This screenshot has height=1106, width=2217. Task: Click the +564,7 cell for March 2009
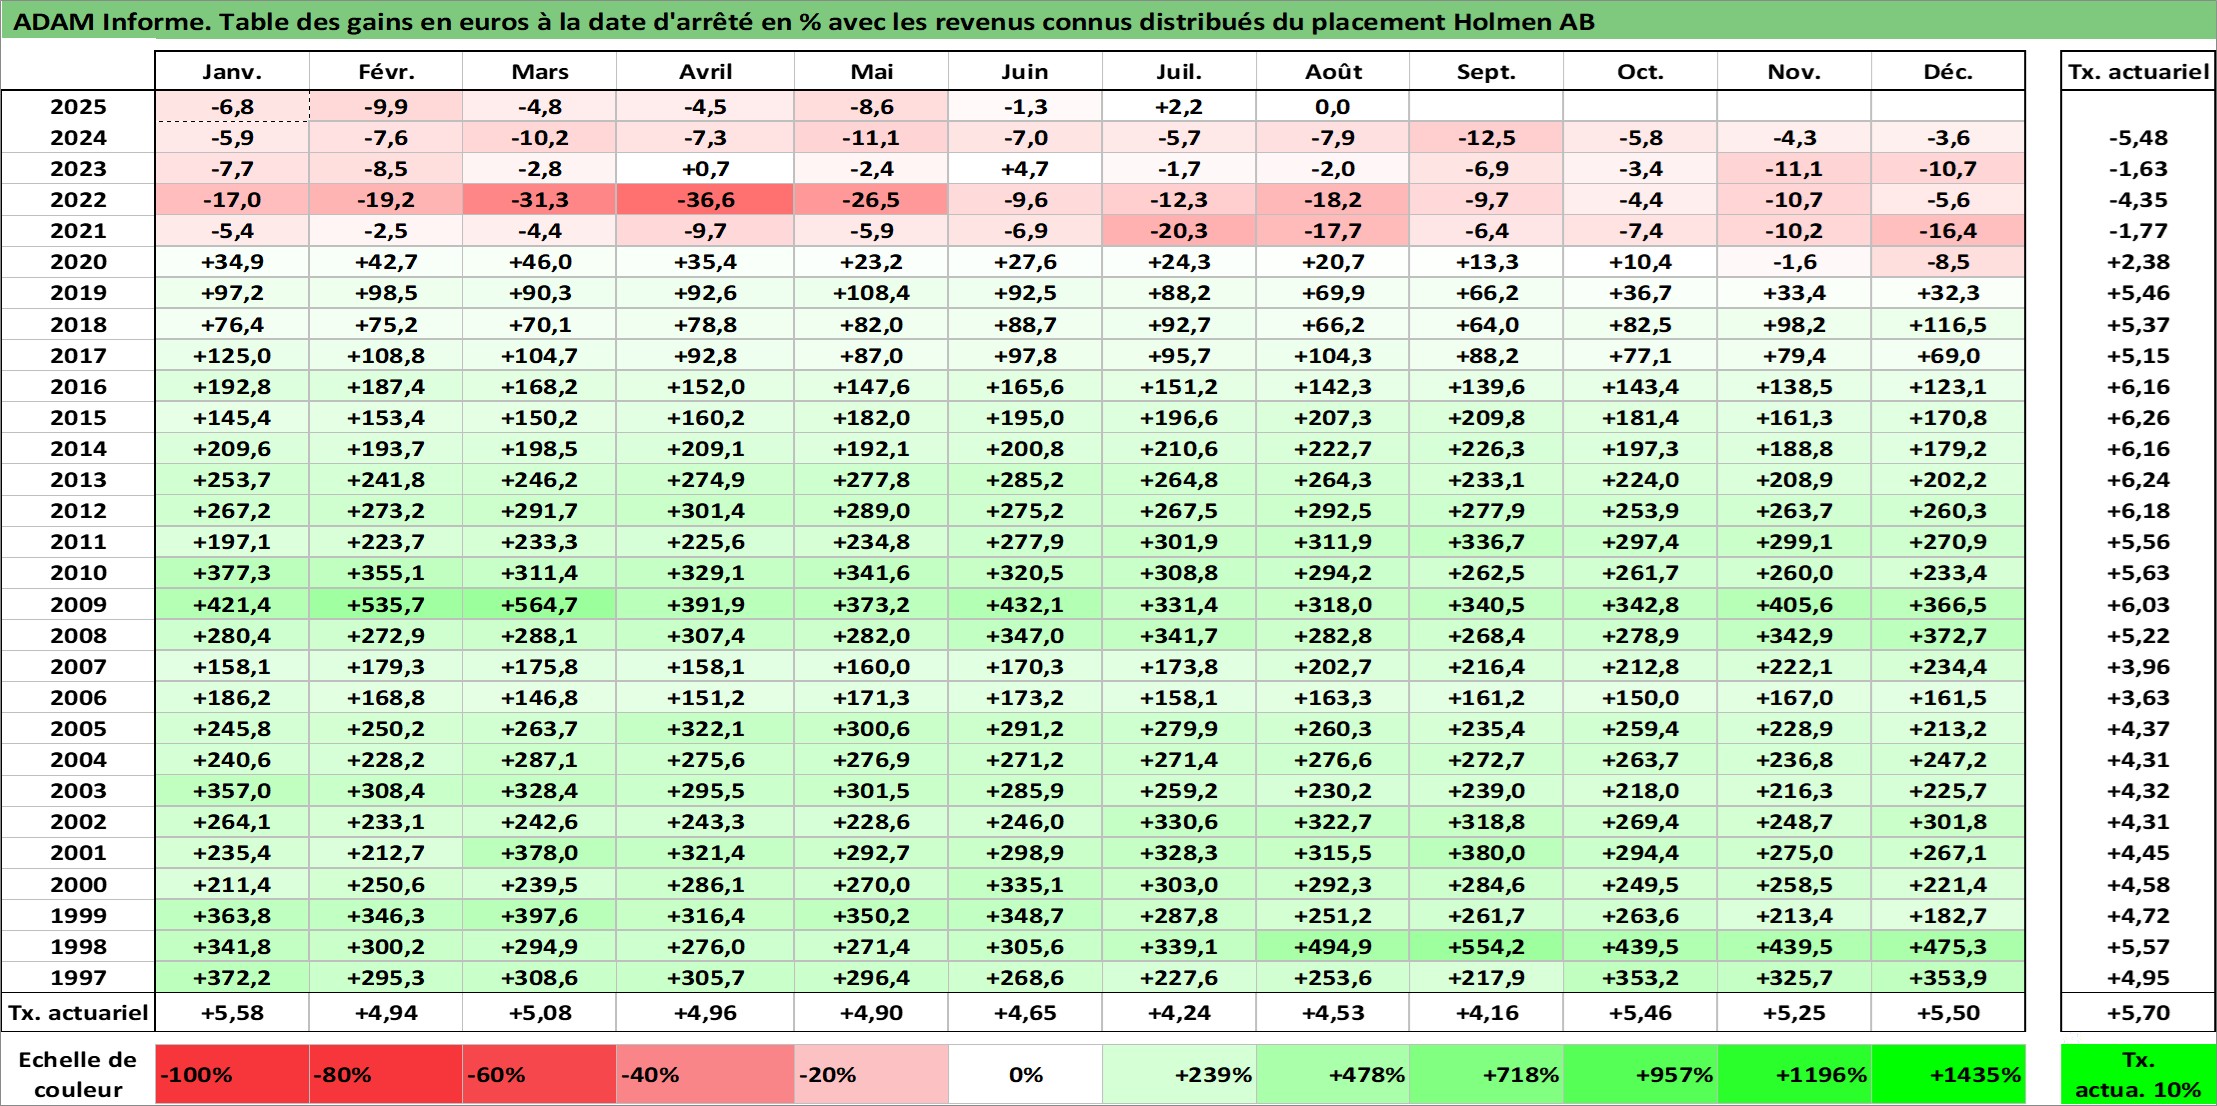click(539, 604)
